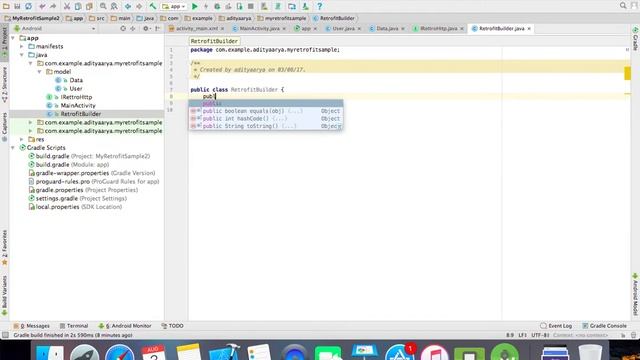
Task: Open gradle.properties file
Action: coord(83,190)
